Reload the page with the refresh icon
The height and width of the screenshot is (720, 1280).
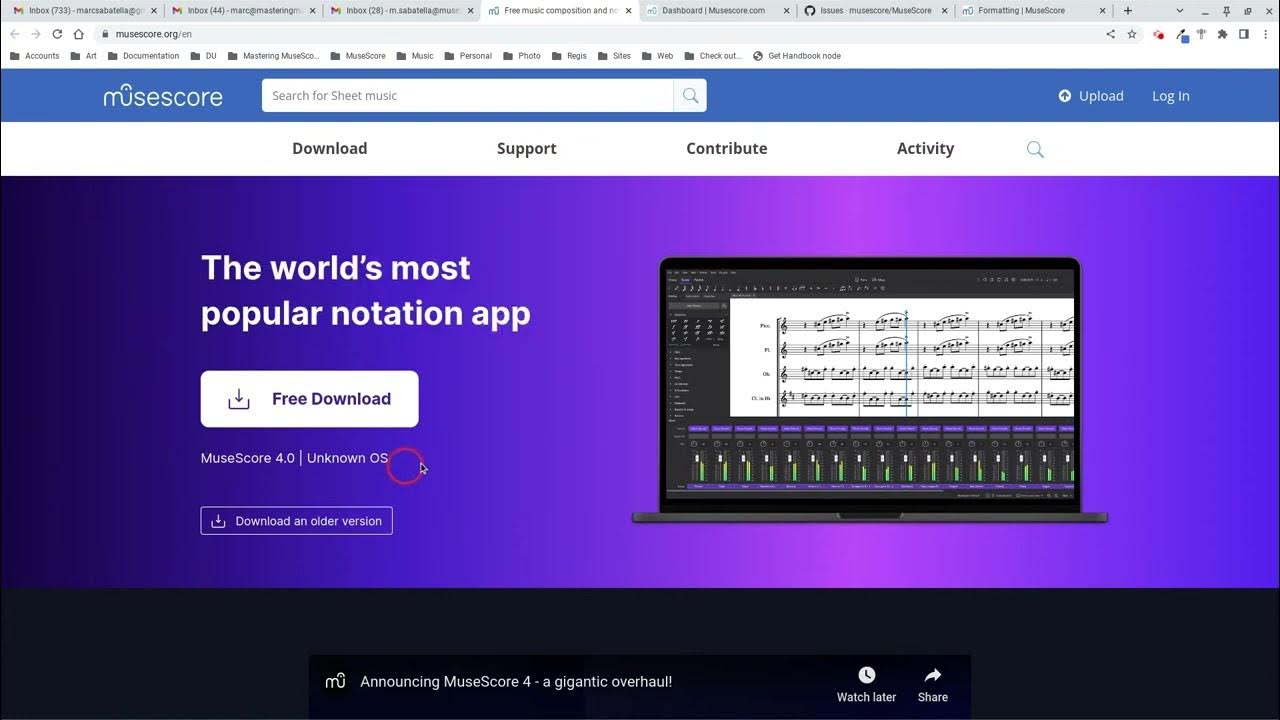pyautogui.click(x=57, y=34)
